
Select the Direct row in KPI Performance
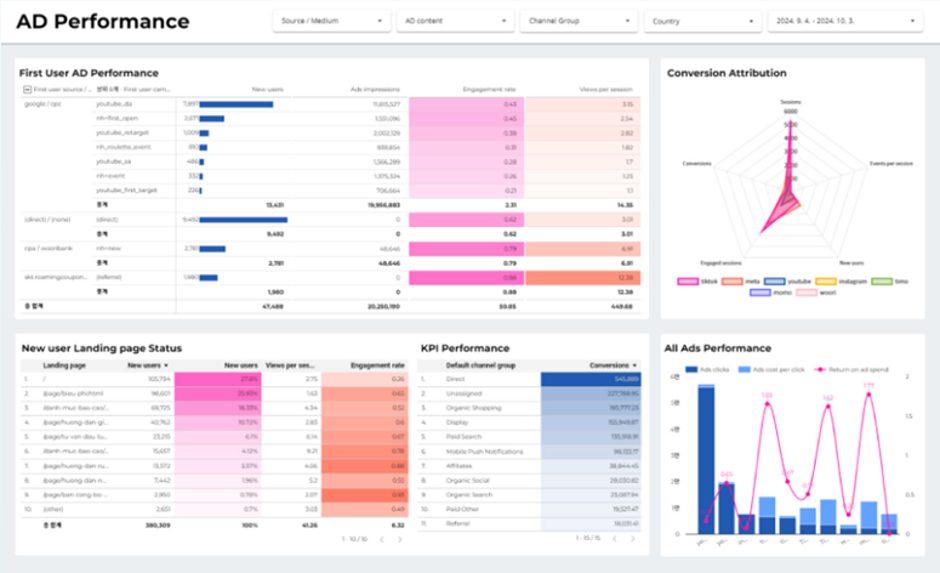(x=529, y=379)
